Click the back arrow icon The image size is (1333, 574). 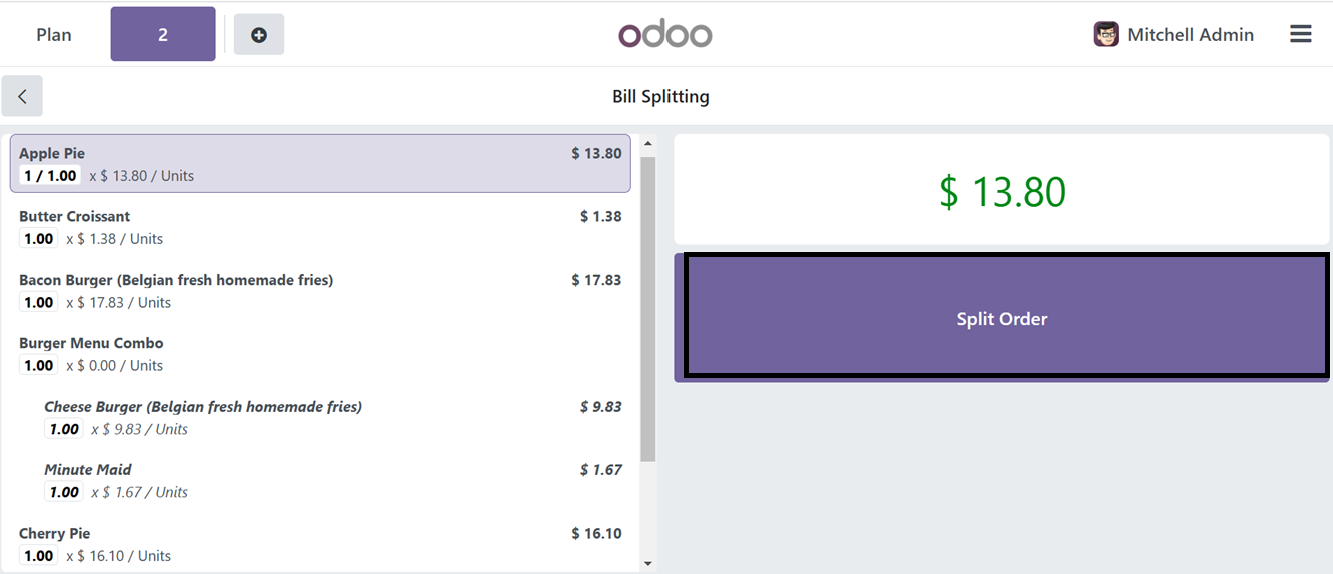point(22,97)
